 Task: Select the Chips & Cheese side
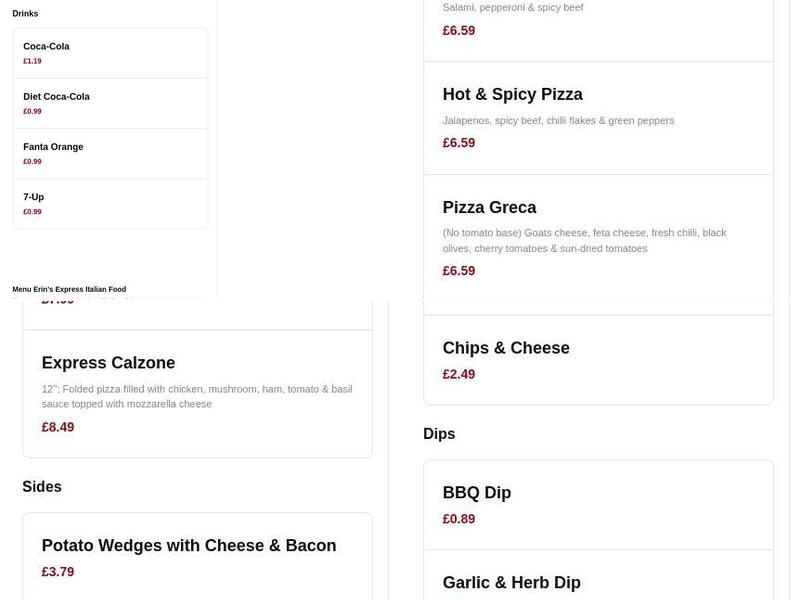tap(598, 360)
